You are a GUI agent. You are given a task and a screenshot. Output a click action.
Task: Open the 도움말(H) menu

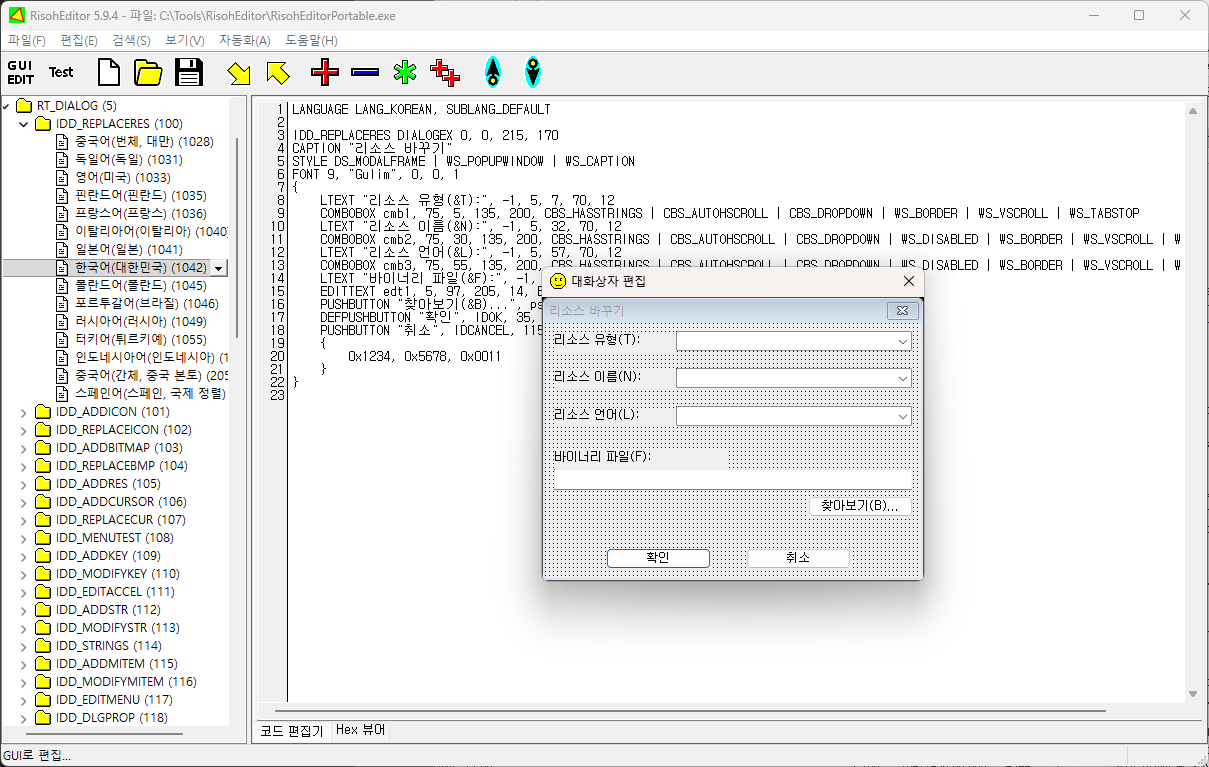pyautogui.click(x=312, y=41)
